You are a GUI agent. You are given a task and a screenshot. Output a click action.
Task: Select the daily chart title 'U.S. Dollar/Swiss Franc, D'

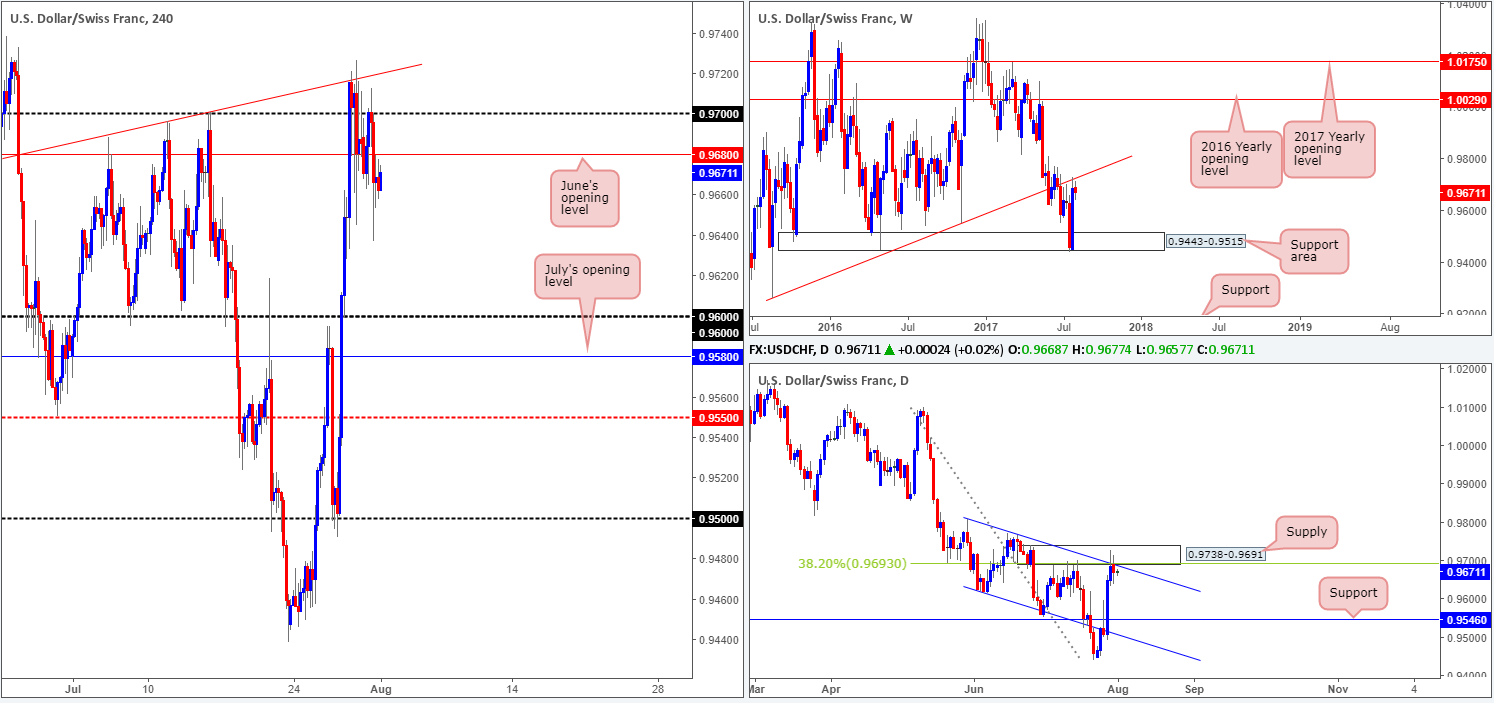click(834, 380)
